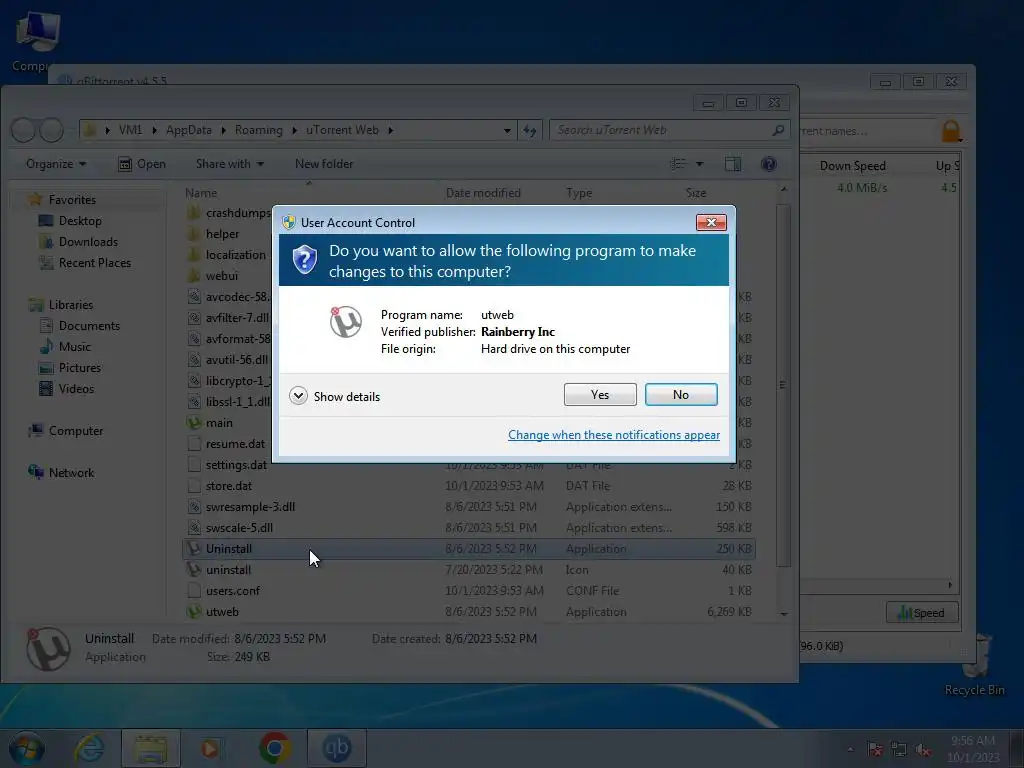Toggle the preview pane icon
1024x768 pixels.
(x=733, y=164)
